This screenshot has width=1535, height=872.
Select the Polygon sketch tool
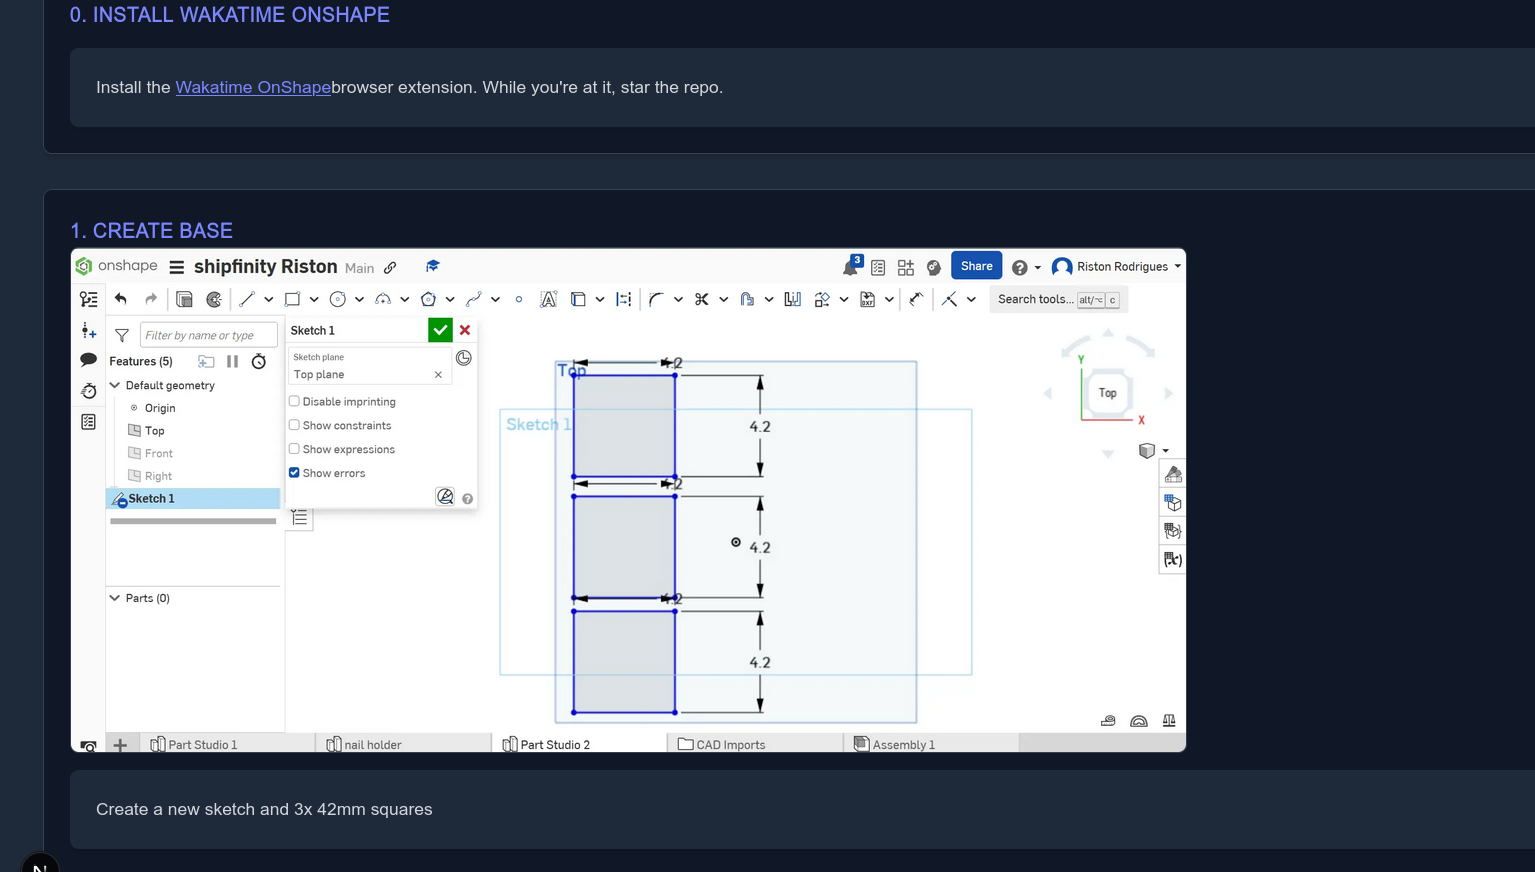click(428, 299)
